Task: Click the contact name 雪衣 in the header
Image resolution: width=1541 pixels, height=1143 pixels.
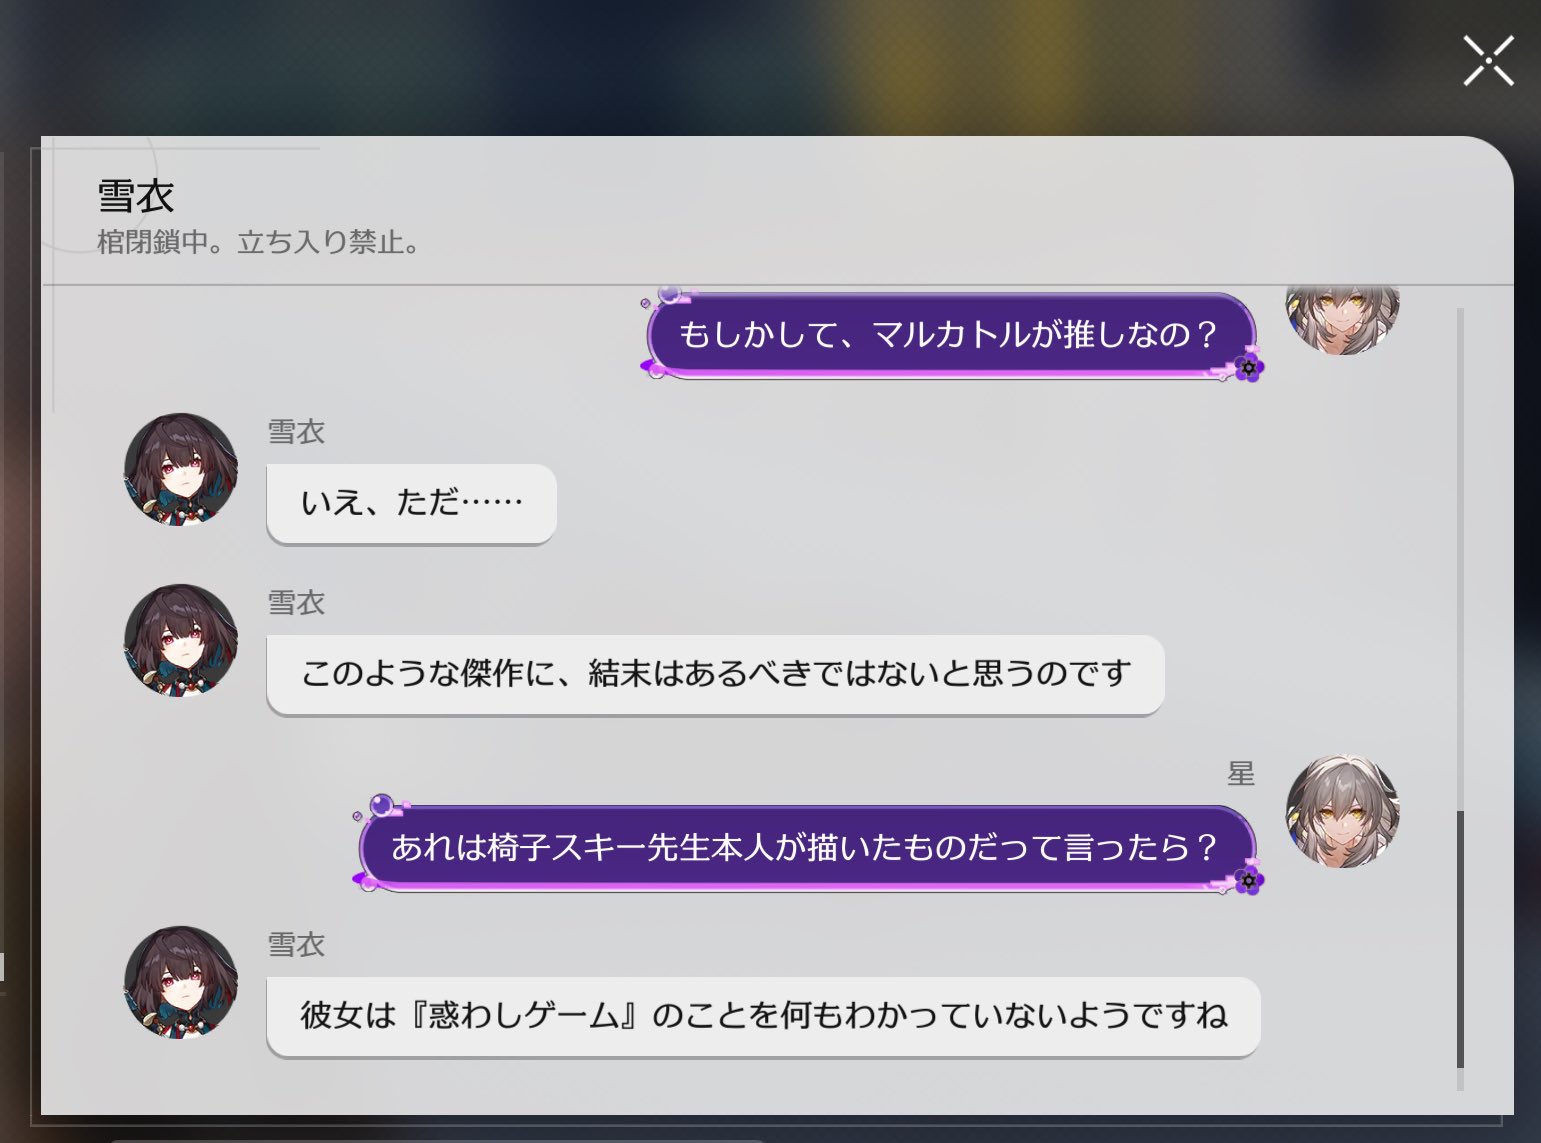Action: pyautogui.click(x=136, y=196)
